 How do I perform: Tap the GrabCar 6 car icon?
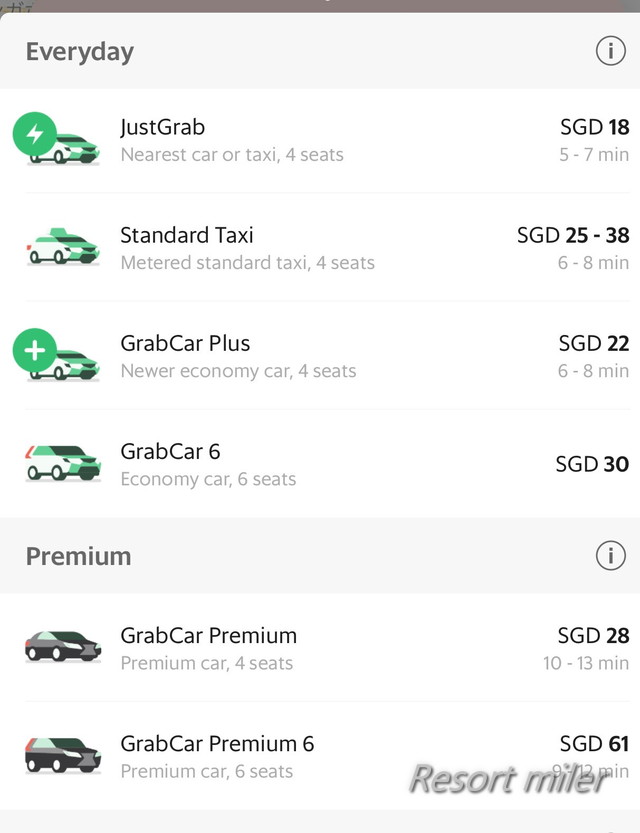(x=62, y=463)
